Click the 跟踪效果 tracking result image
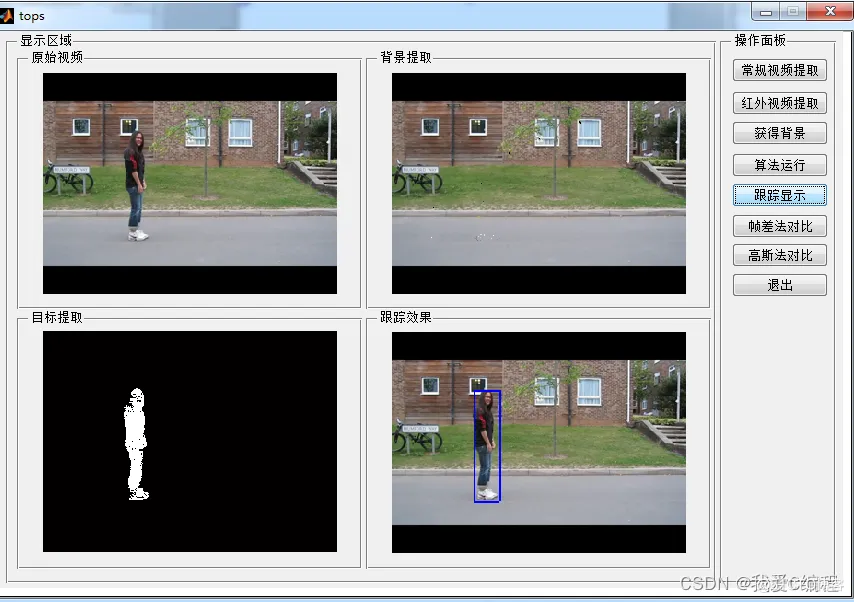854x602 pixels. click(x=539, y=442)
